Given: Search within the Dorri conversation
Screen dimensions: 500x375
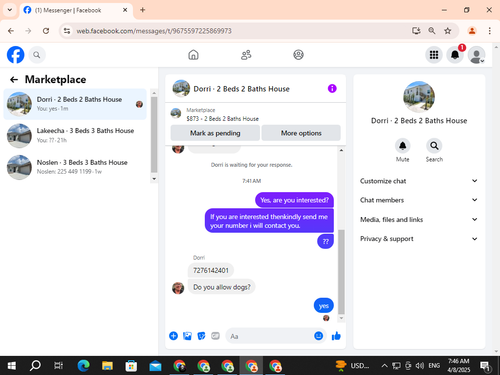Looking at the screenshot, I should tap(434, 146).
